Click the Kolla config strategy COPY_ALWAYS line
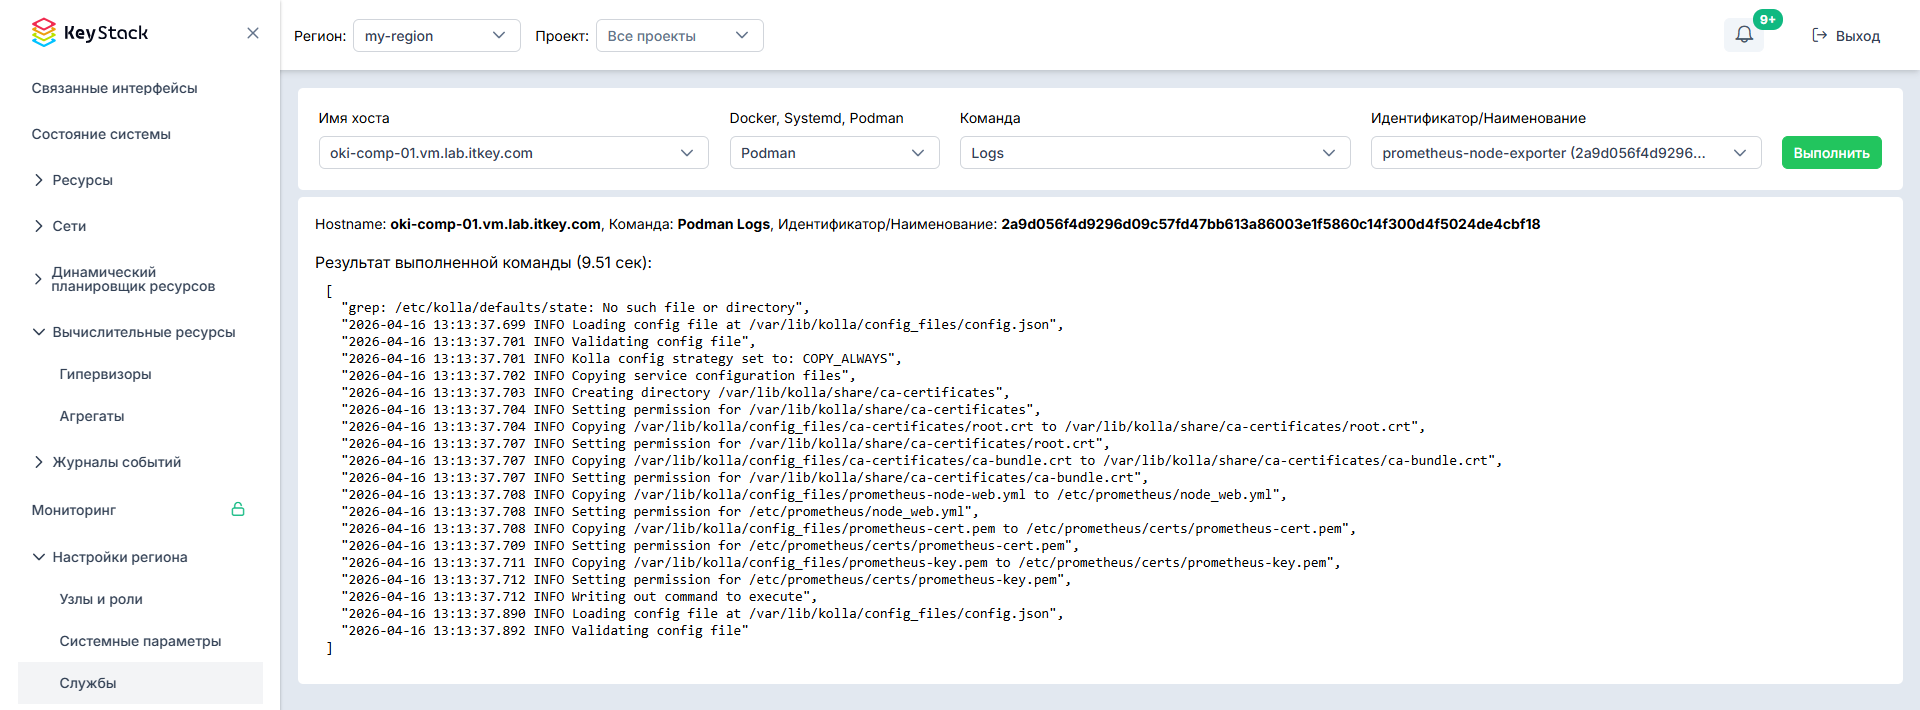The height and width of the screenshot is (710, 1920). pos(621,358)
